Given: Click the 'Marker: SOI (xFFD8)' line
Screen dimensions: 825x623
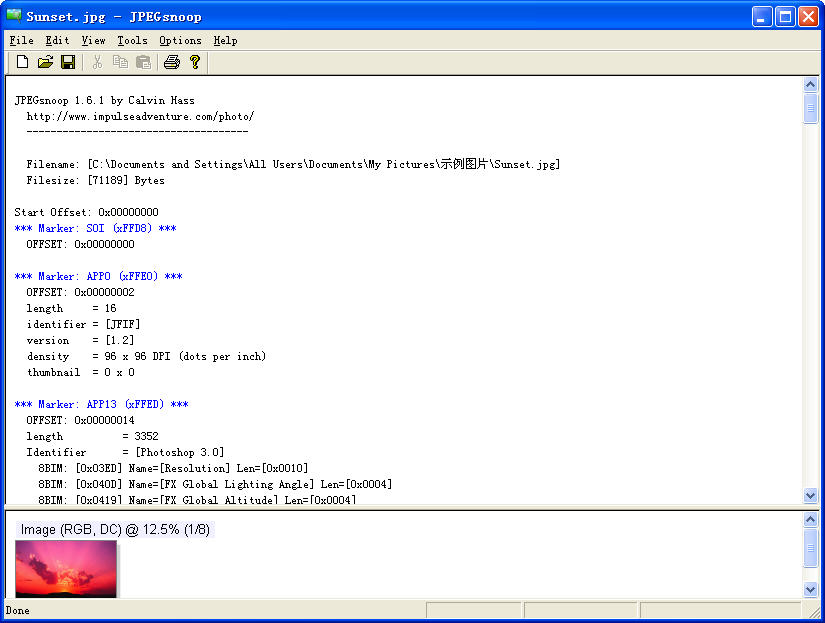Looking at the screenshot, I should point(95,228).
